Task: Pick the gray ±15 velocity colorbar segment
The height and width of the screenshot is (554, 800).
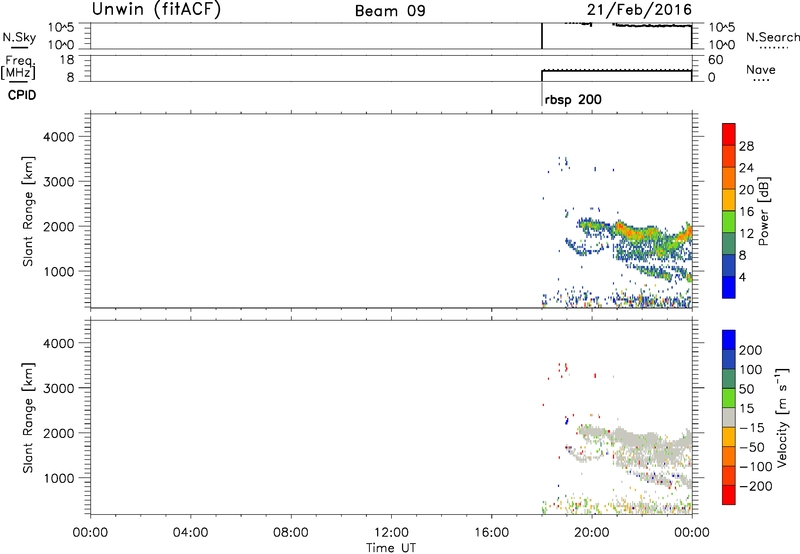Action: 729,418
